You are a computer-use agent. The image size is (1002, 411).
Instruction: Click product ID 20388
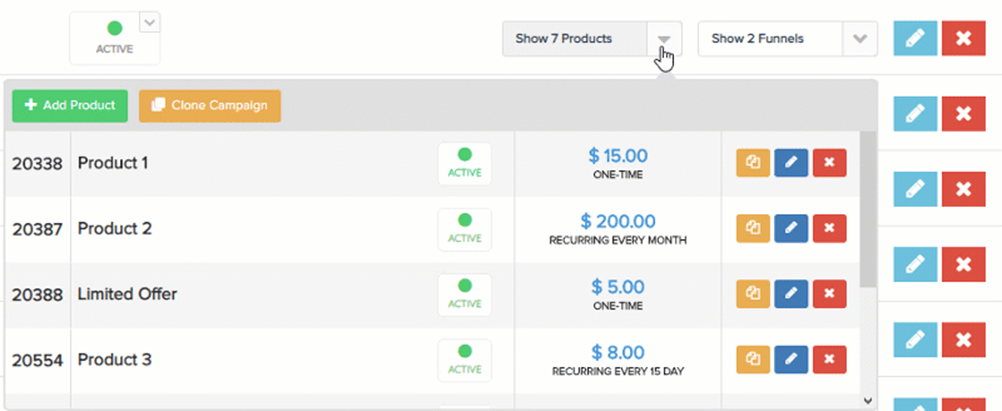[37, 295]
